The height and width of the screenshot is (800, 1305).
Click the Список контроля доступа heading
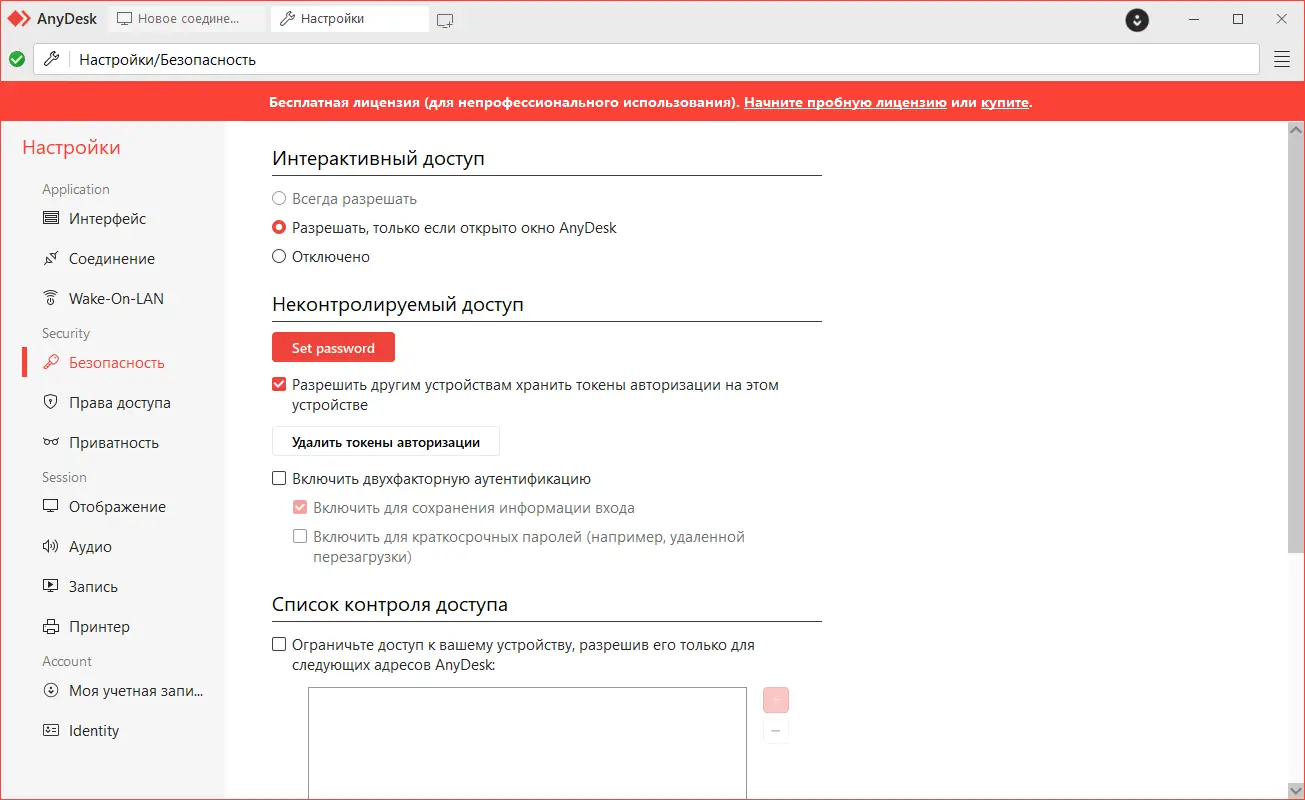[x=390, y=605]
